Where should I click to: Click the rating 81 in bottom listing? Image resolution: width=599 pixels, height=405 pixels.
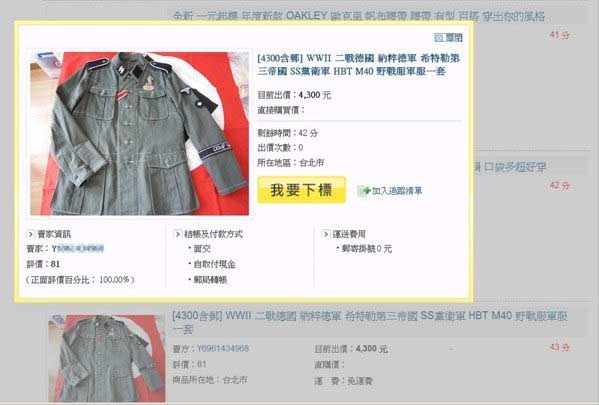(202, 364)
